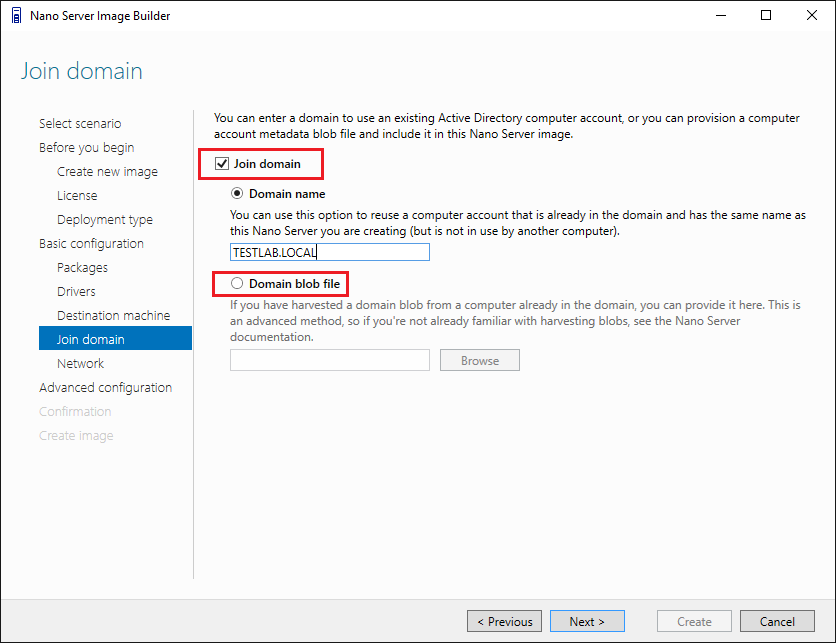
Task: Go to the Network step
Action: point(81,363)
